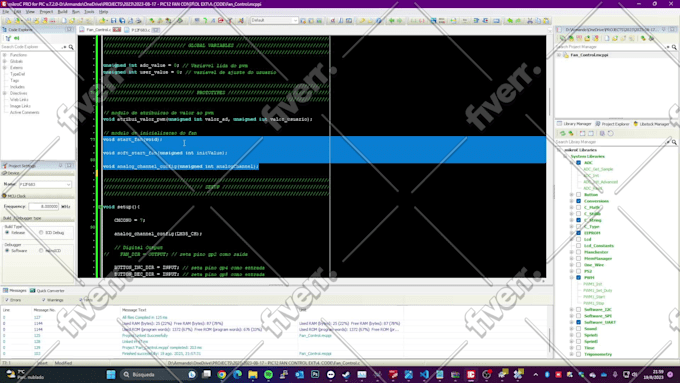Click the Cut scissors toolbar icon
Viewport: 680px width, 383px height.
[530, 20]
